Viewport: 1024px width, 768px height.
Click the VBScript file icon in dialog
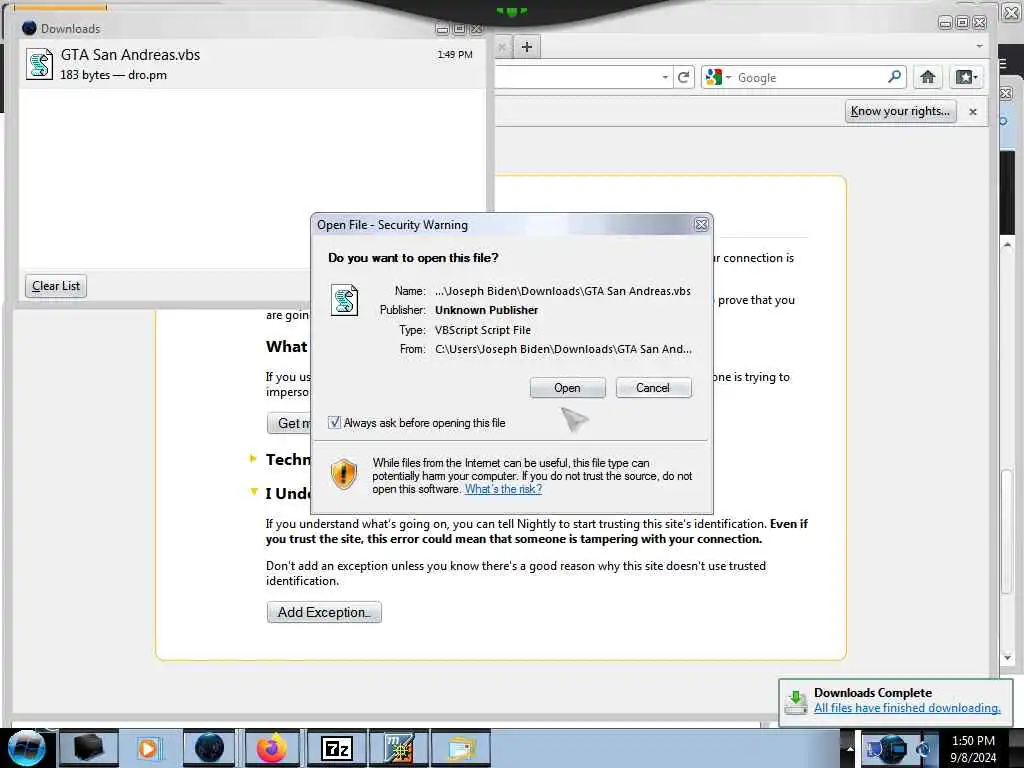click(x=344, y=300)
